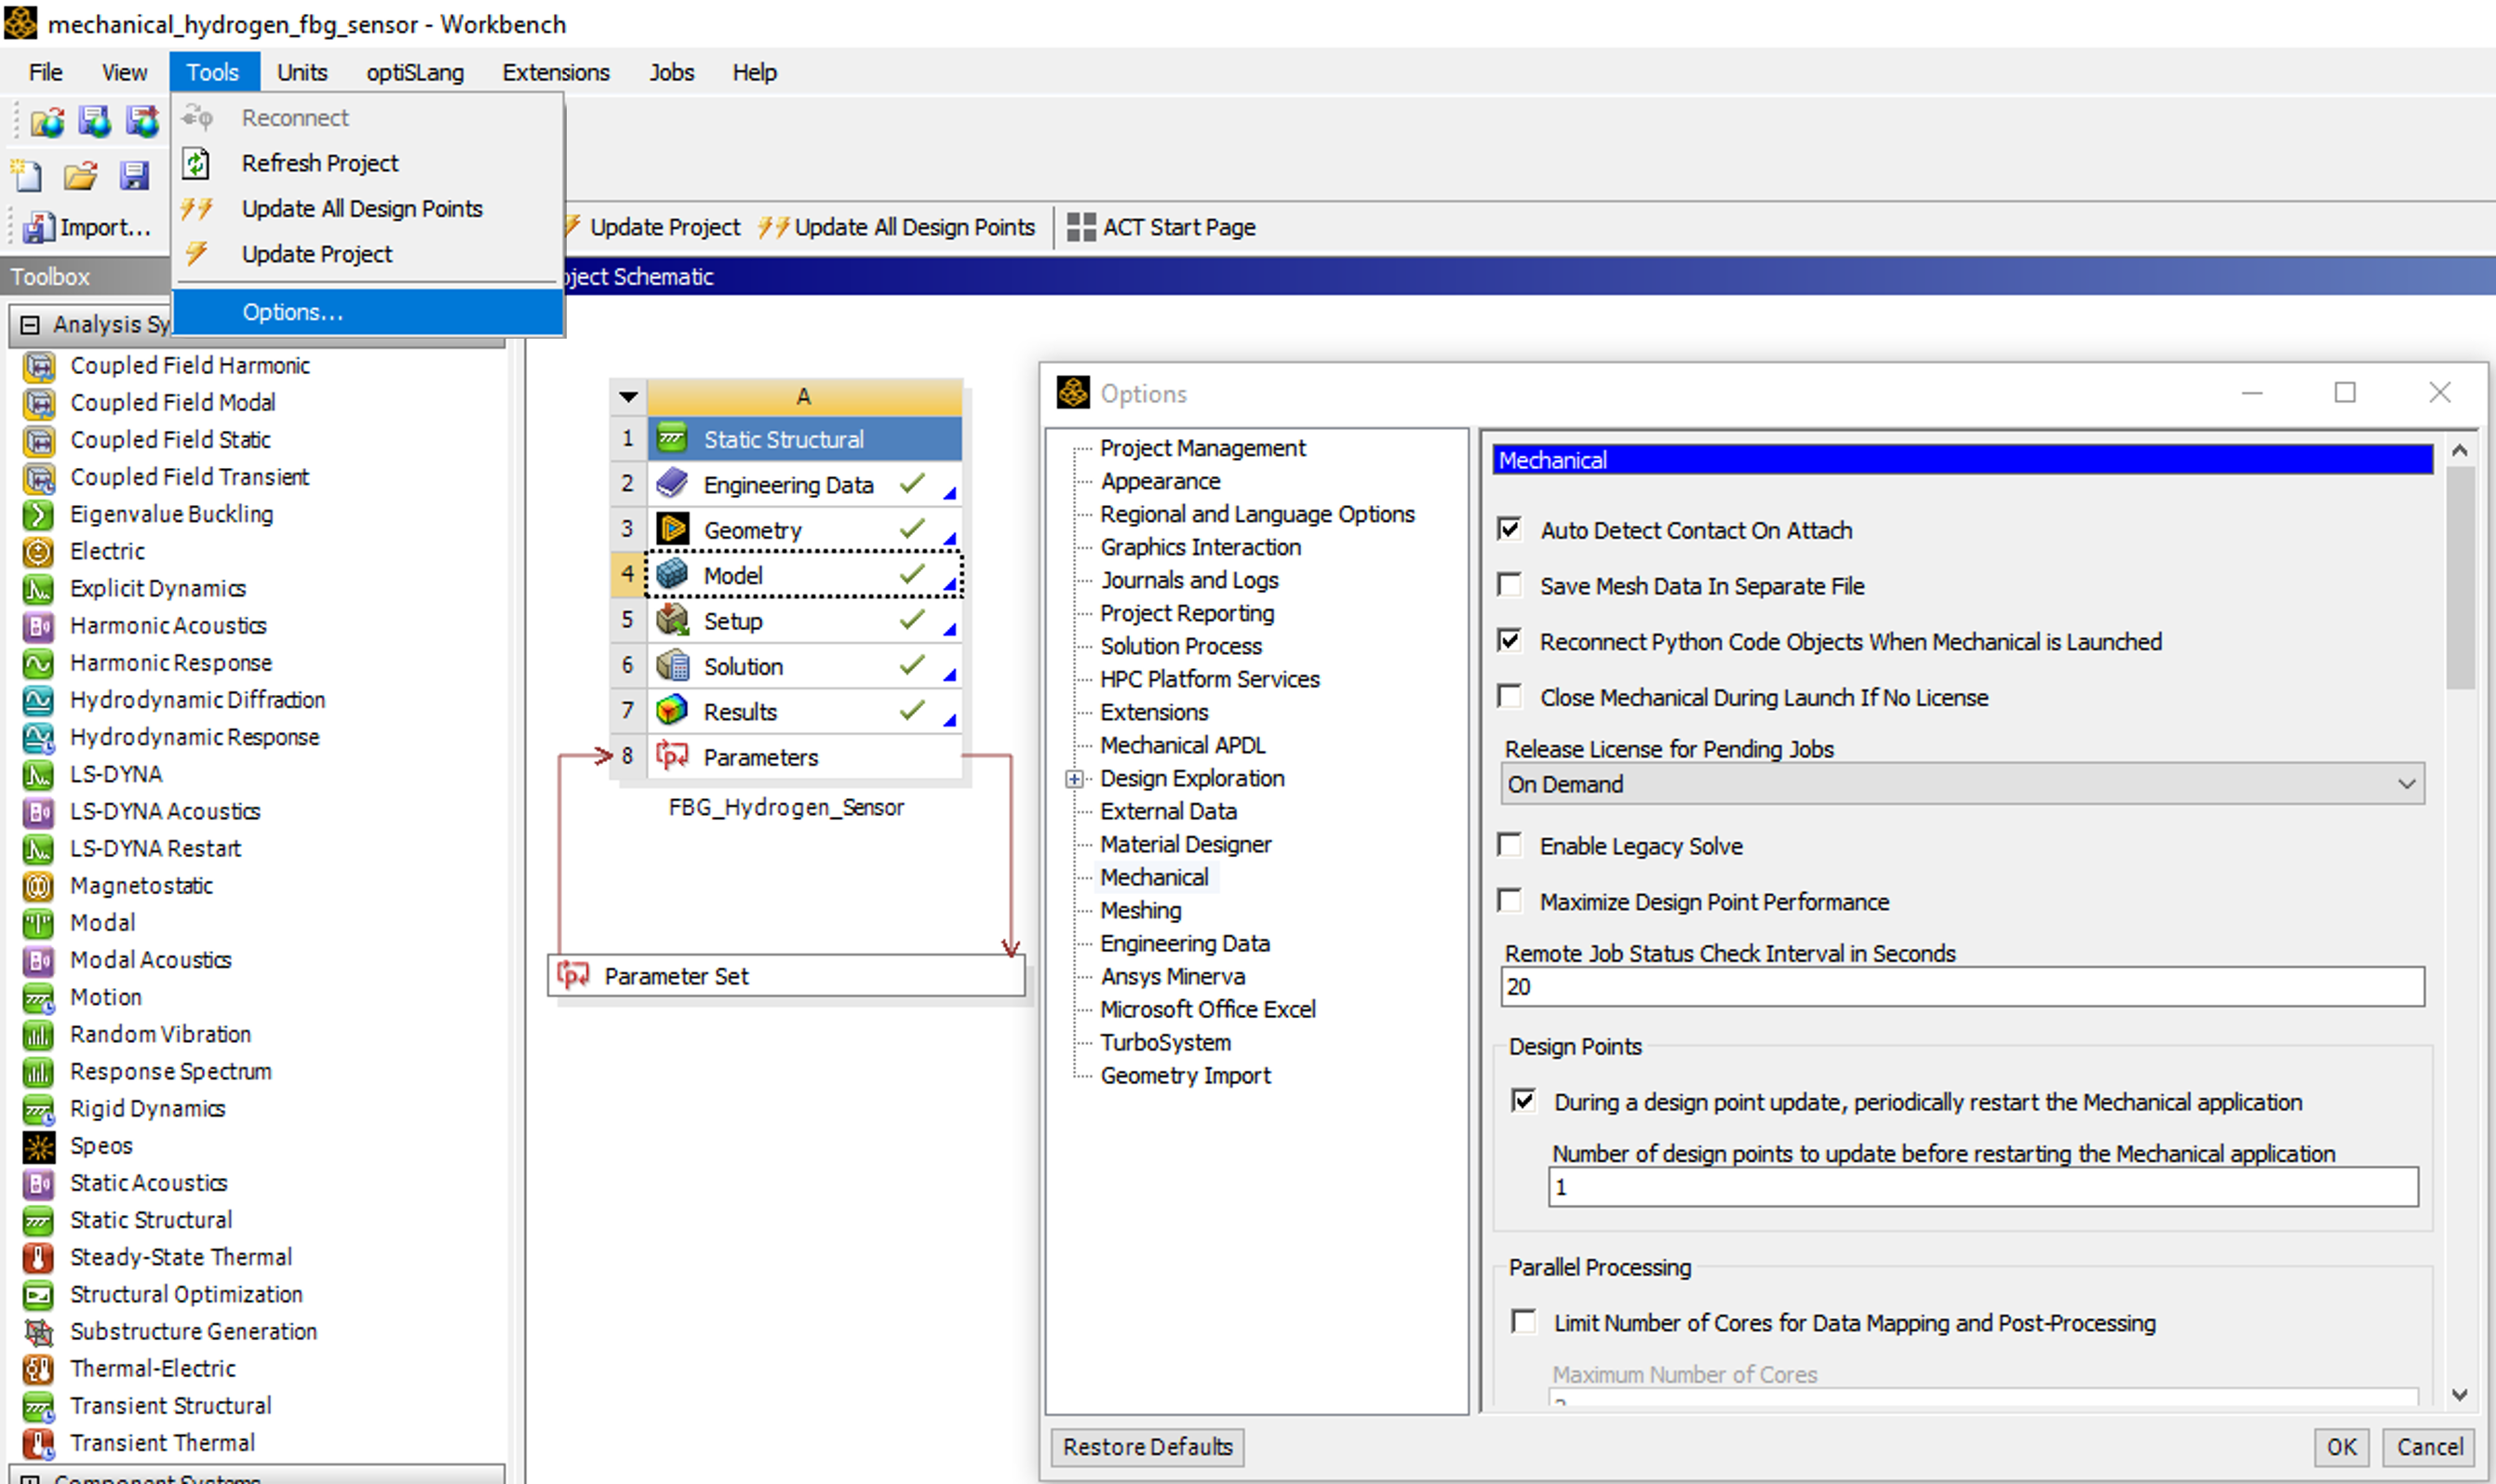Viewport: 2496px width, 1484px height.
Task: Open the Units menu
Action: 302,72
